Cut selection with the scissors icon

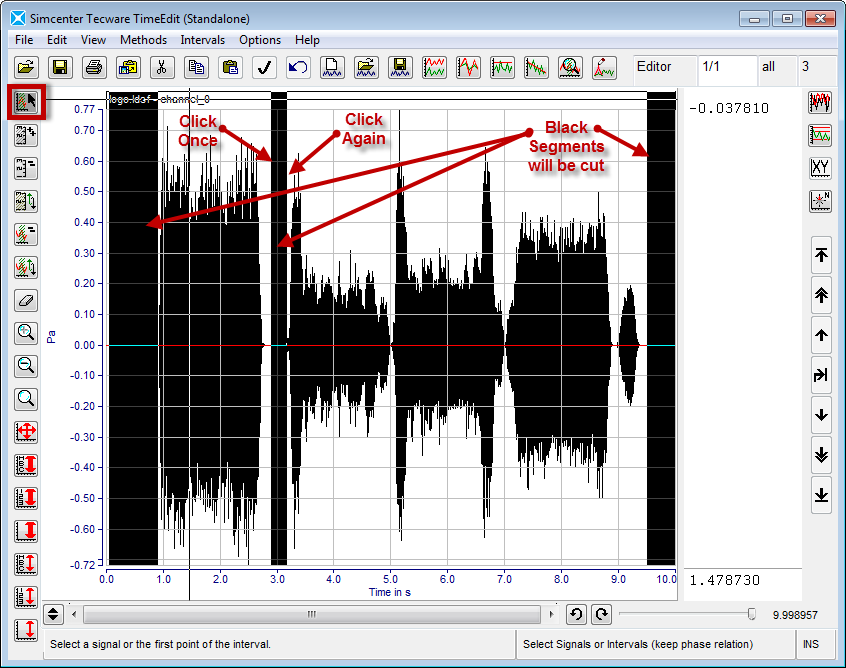tap(162, 67)
